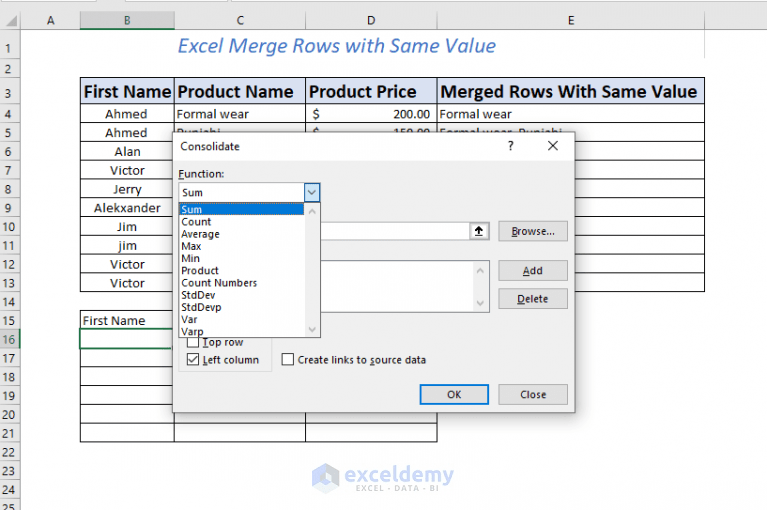Click the 'First Name' table header cell
The image size is (767, 510).
tap(127, 91)
